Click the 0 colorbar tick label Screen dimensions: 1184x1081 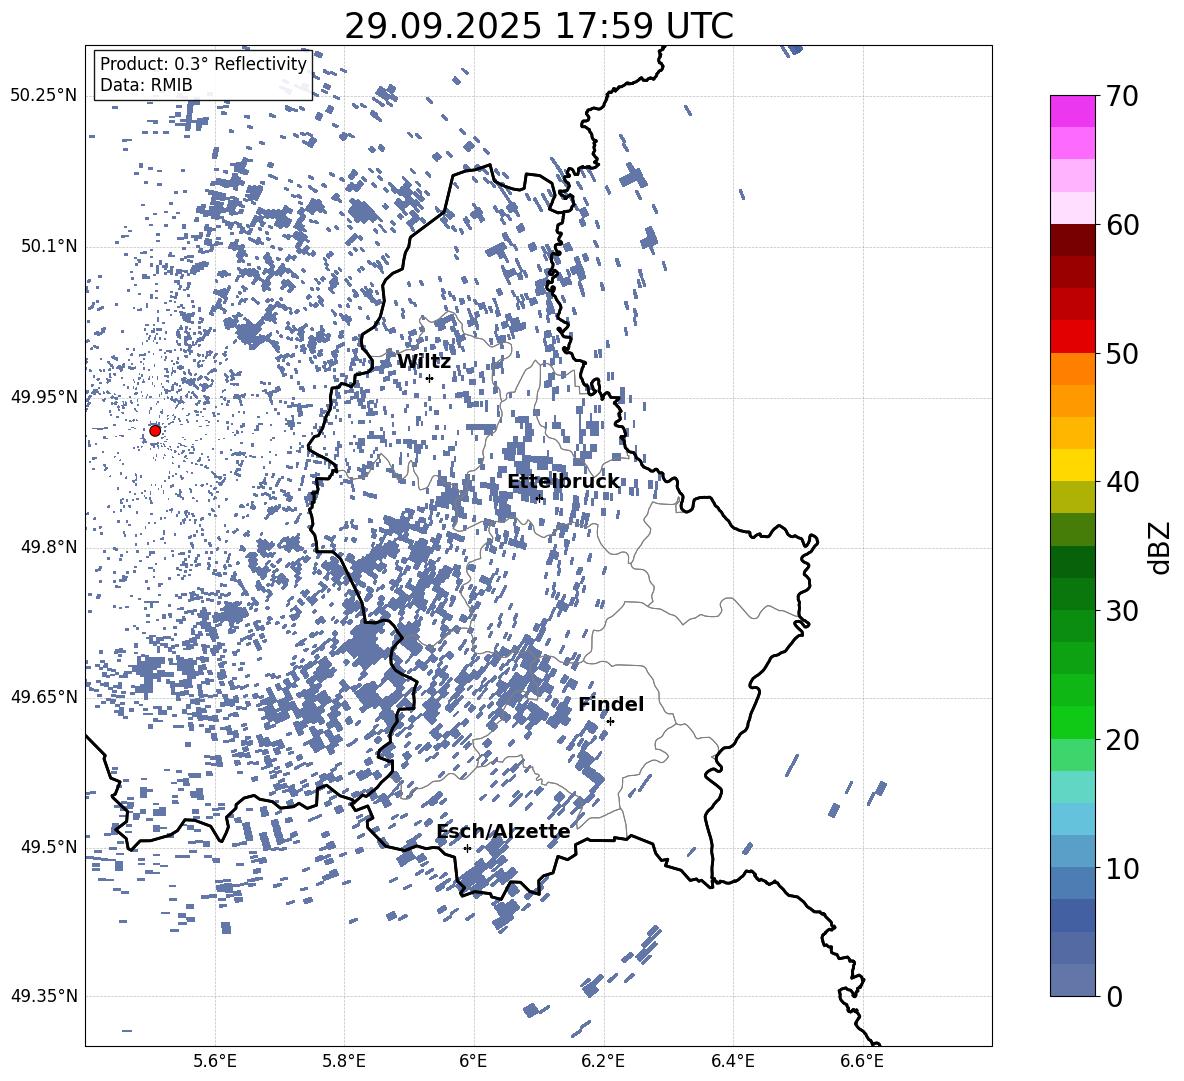pyautogui.click(x=1114, y=996)
